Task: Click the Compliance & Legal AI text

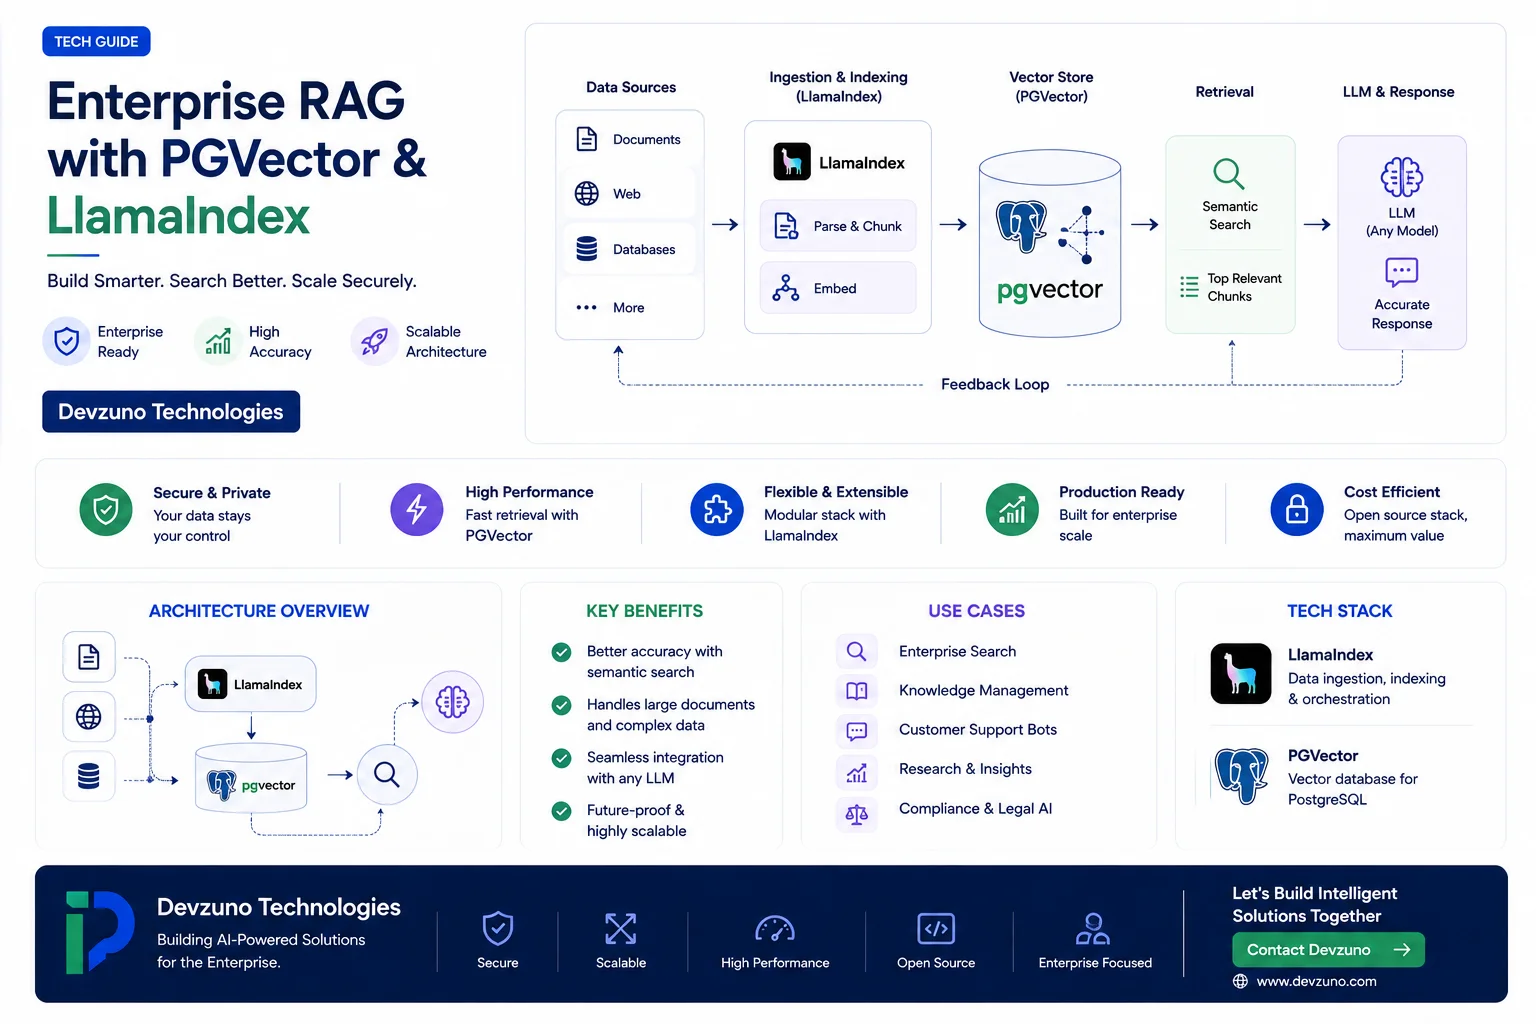Action: [x=975, y=808]
